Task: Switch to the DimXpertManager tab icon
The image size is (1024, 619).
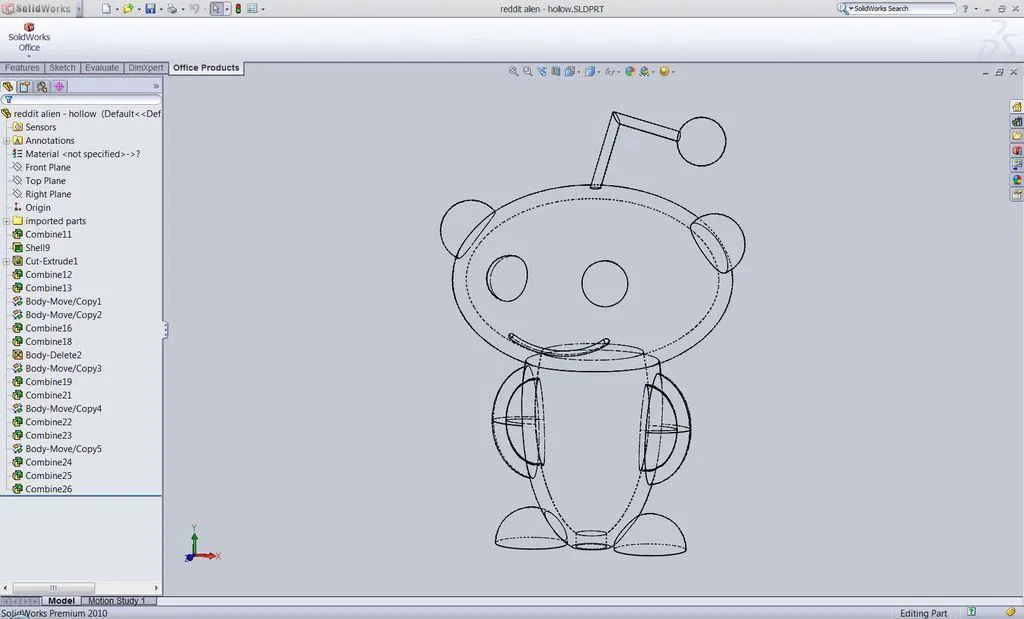Action: [x=58, y=87]
